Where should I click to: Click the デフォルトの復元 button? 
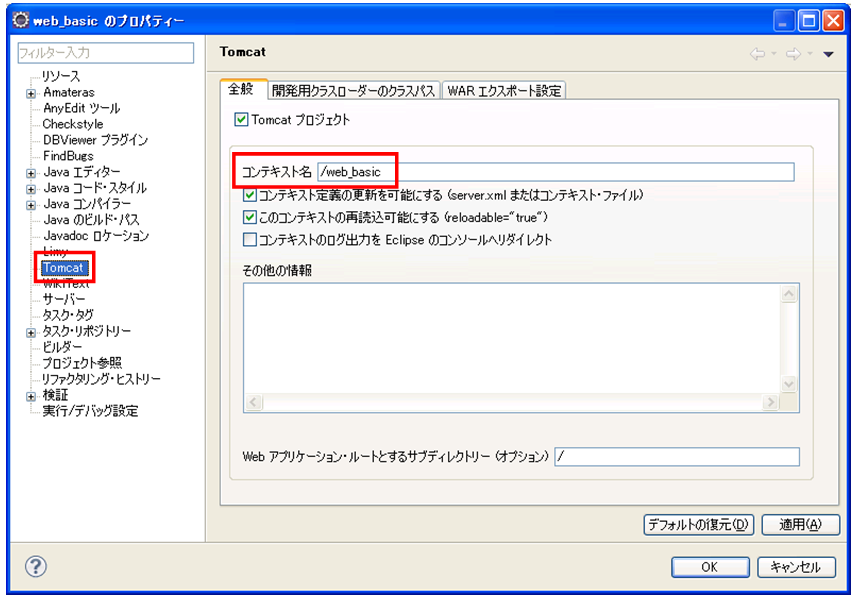pos(698,525)
